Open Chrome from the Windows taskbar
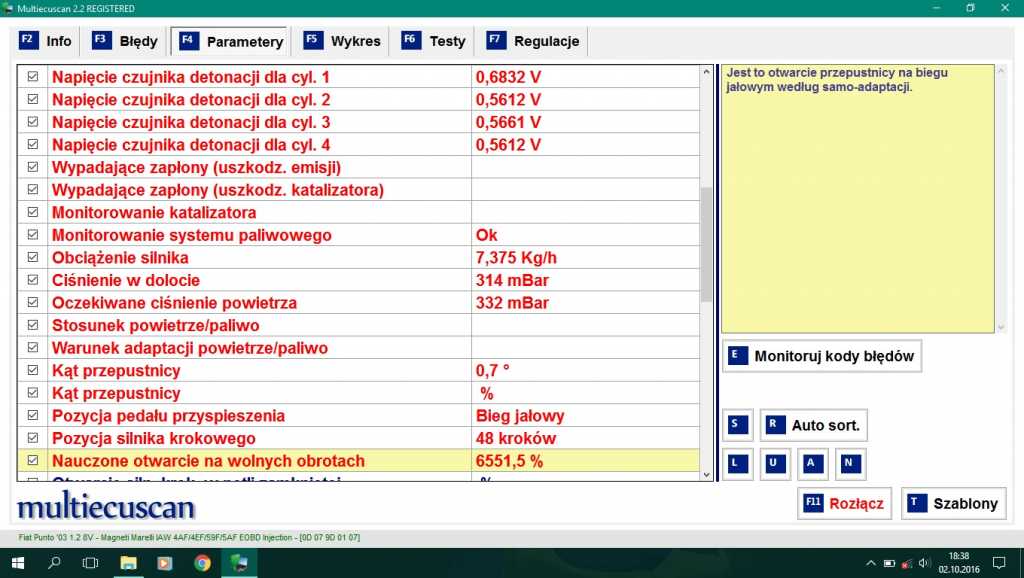This screenshot has height=578, width=1024. click(x=202, y=562)
